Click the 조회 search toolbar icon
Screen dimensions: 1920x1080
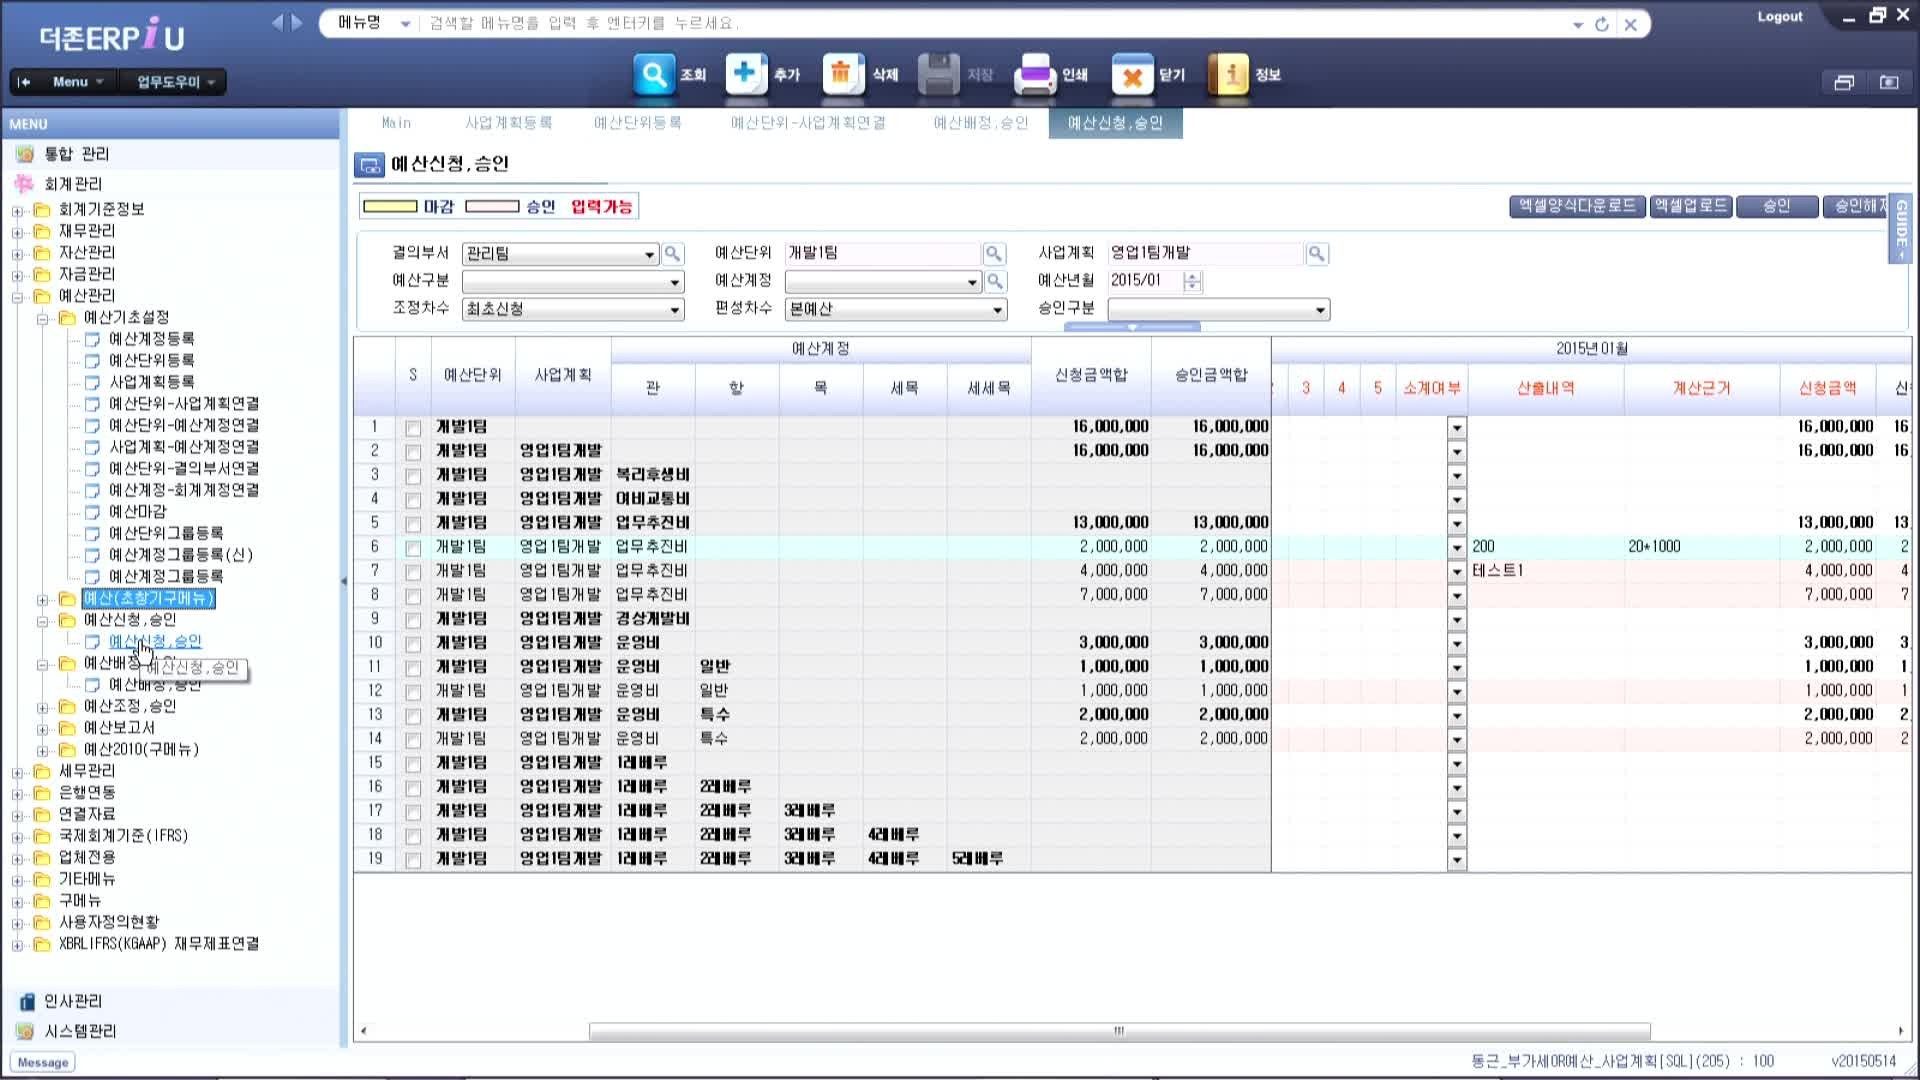point(654,75)
